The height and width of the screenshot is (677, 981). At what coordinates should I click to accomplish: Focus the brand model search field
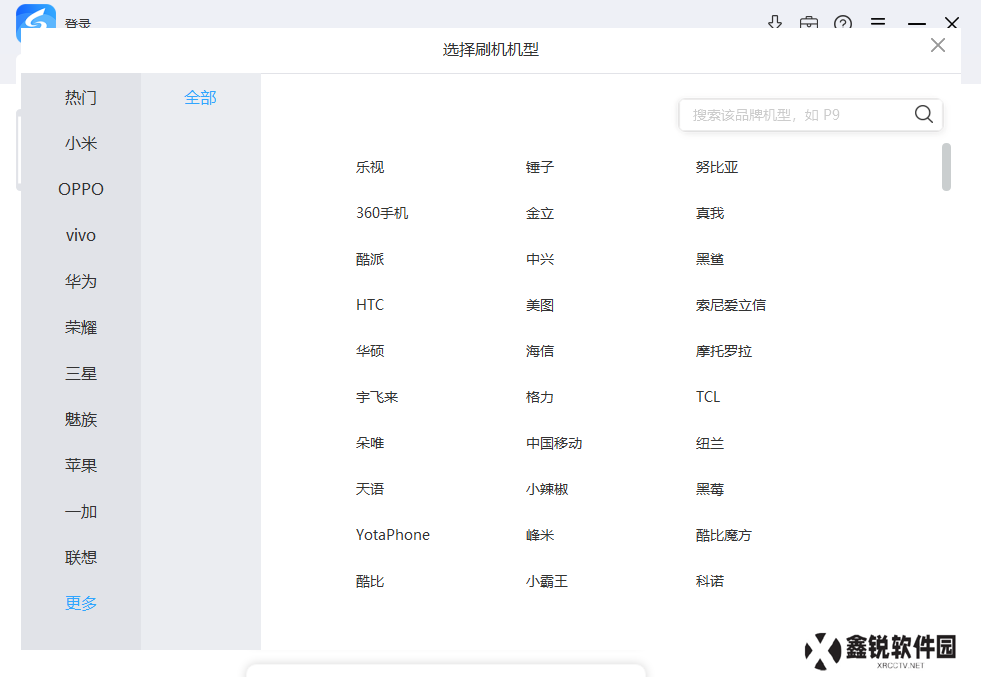pos(810,115)
